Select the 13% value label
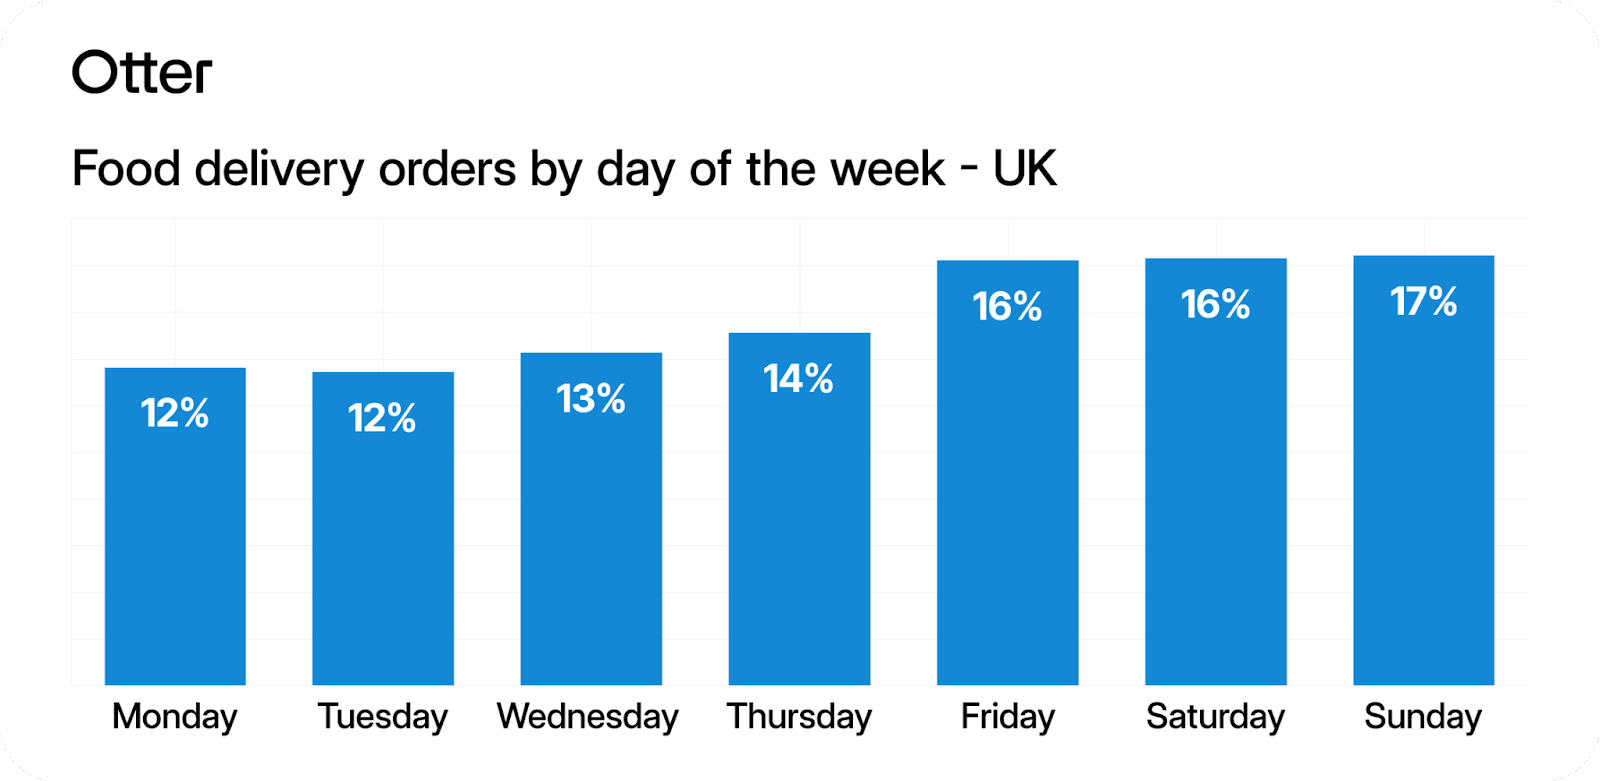 coord(591,399)
